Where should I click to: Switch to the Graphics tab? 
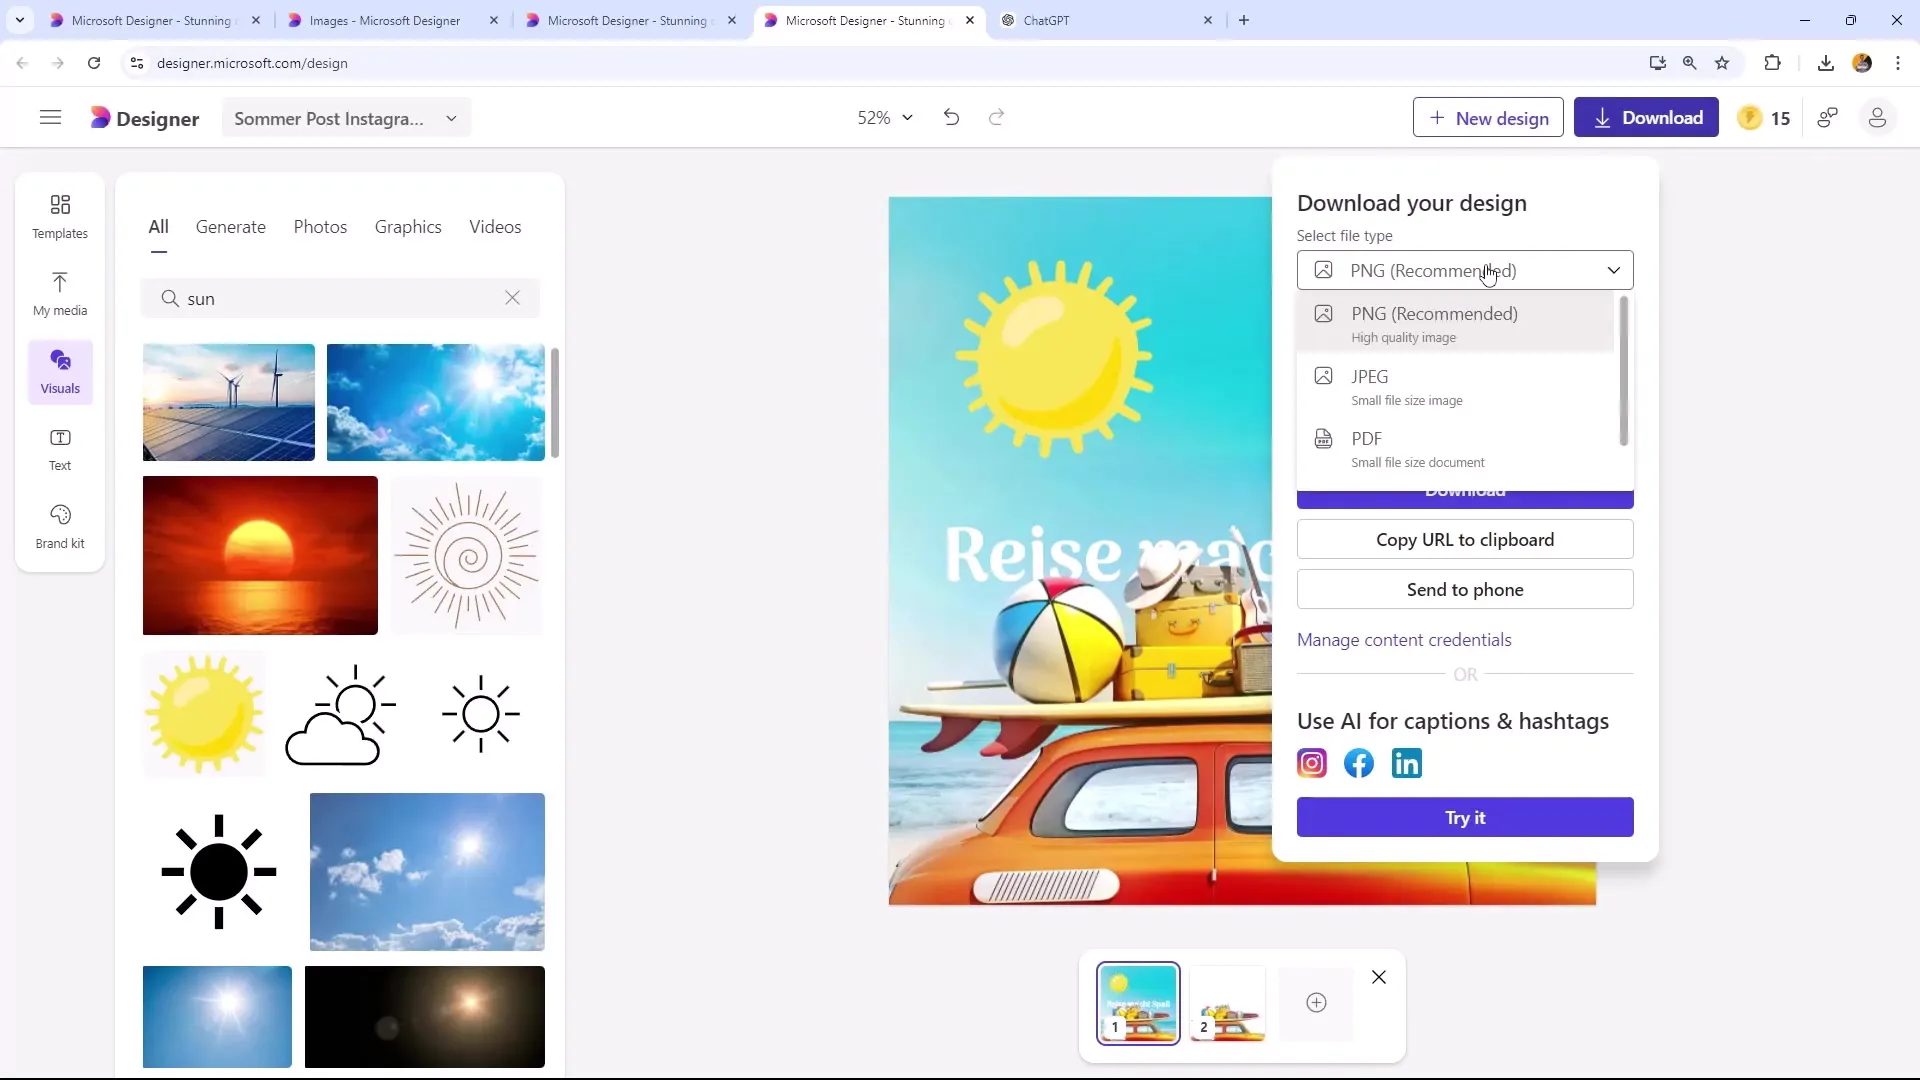(x=408, y=227)
